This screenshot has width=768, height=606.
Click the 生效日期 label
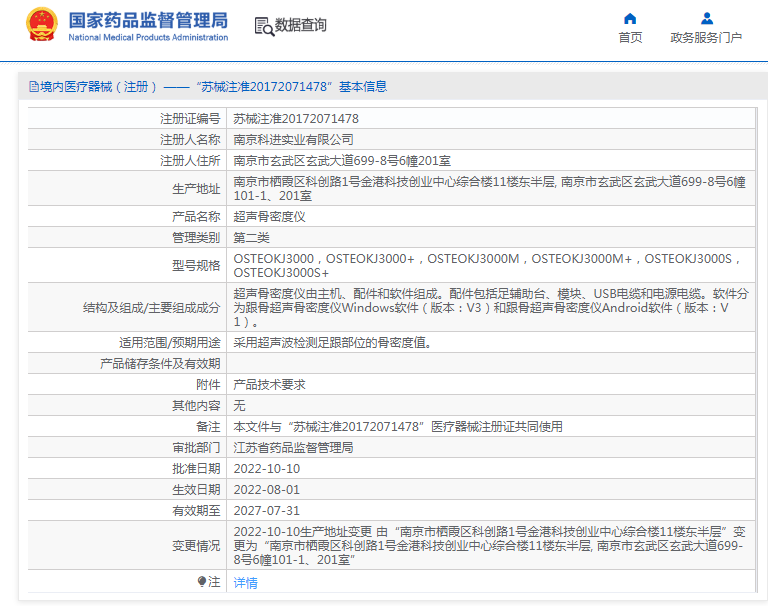pyautogui.click(x=196, y=490)
